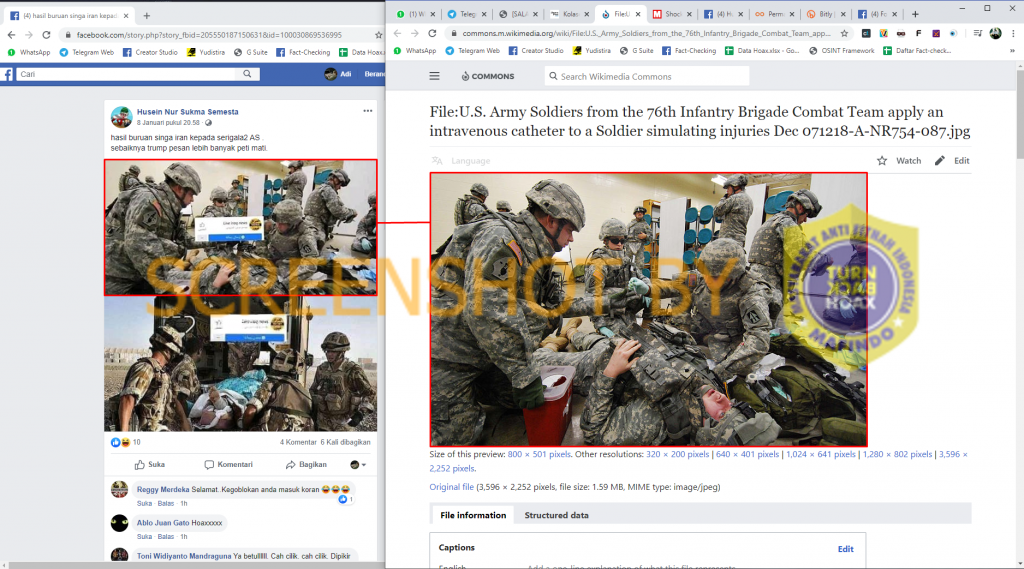This screenshot has height=569, width=1024.
Task: Click the Facebook search magnifier icon
Action: [248, 74]
